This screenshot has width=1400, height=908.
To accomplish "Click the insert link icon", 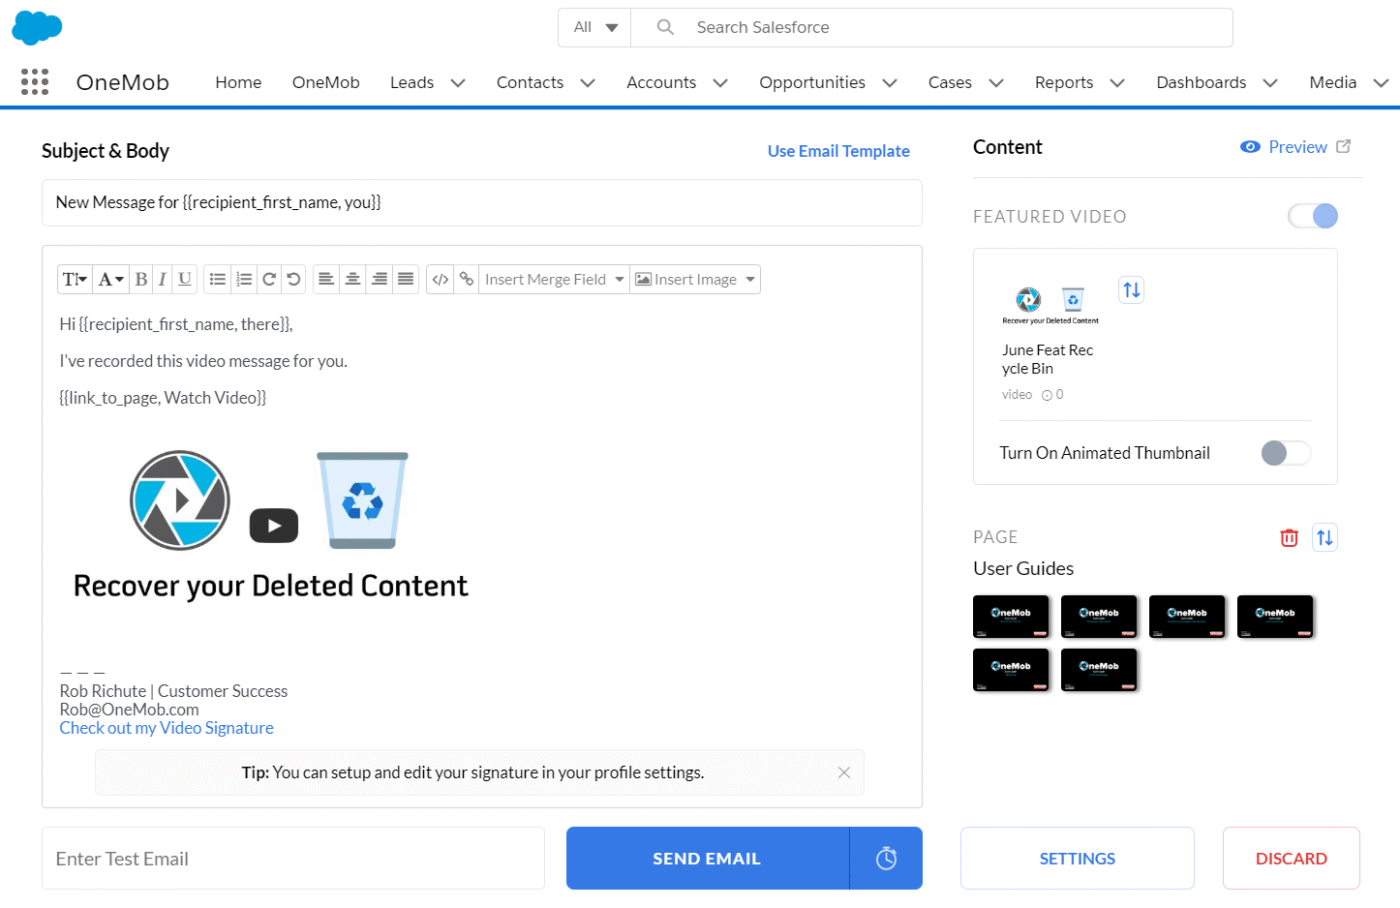I will (466, 280).
